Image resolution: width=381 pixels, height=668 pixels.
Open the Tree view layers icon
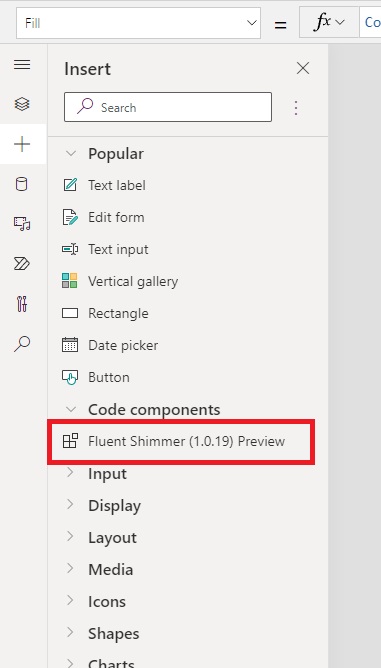coord(22,104)
